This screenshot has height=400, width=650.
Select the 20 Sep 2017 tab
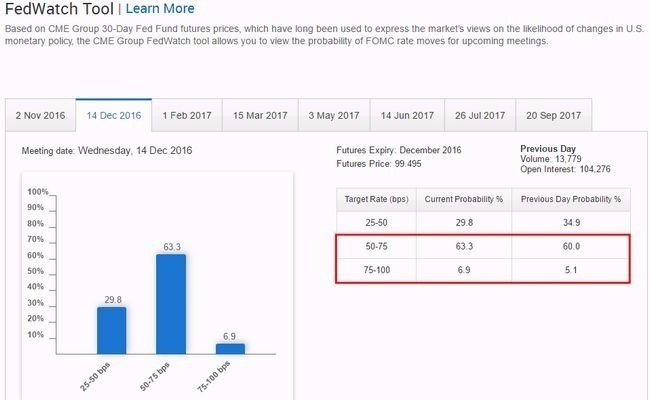tap(553, 115)
